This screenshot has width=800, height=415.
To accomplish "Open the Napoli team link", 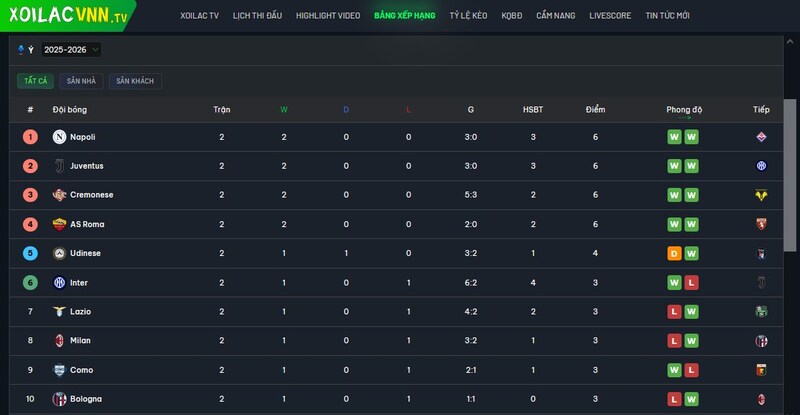I will [x=83, y=137].
